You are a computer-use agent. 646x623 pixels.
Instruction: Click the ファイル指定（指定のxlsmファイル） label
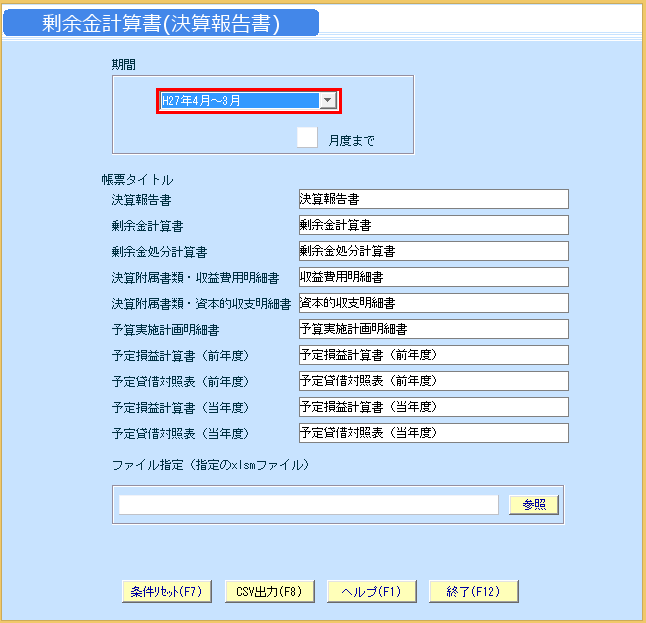point(211,465)
